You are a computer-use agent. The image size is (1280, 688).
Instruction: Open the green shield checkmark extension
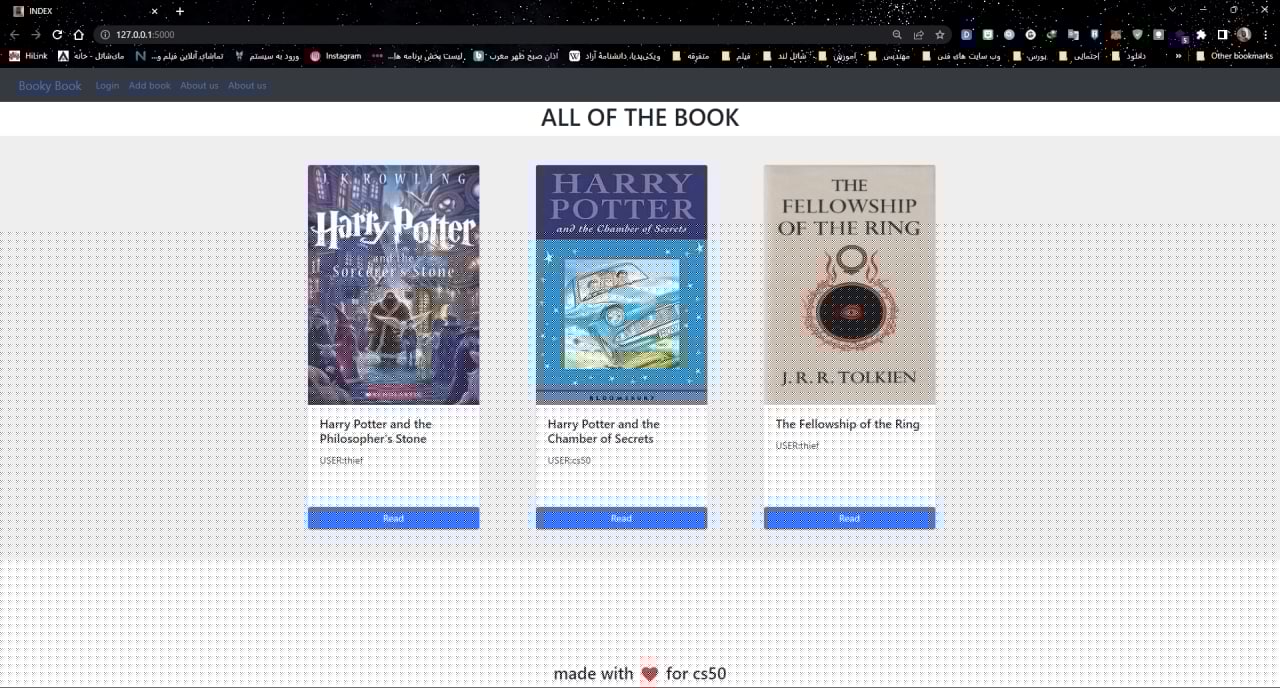pos(1137,34)
